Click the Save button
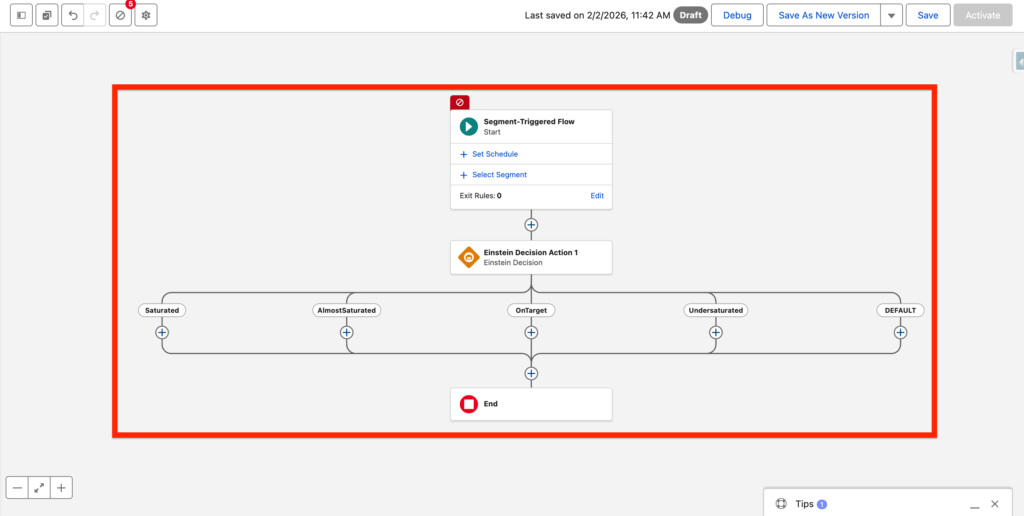This screenshot has height=516, width=1024. pyautogui.click(x=927, y=16)
